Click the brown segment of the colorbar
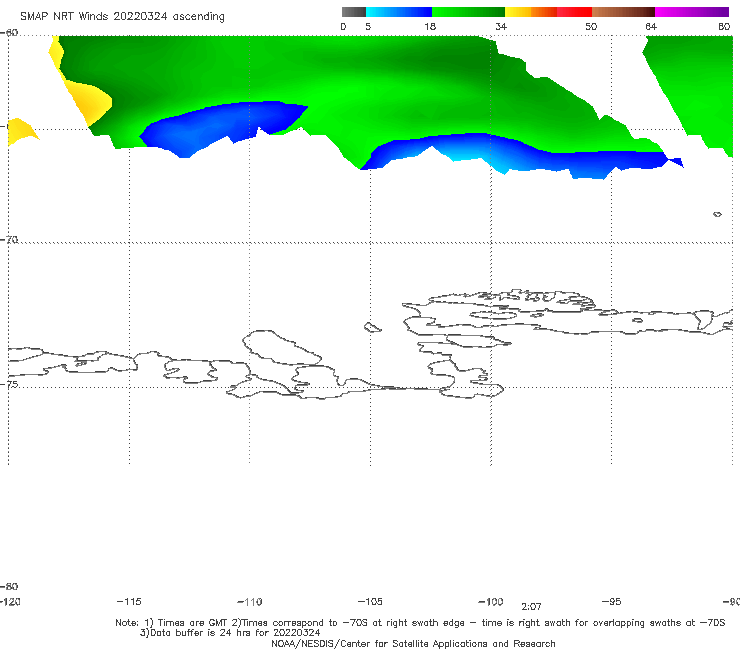 click(623, 12)
